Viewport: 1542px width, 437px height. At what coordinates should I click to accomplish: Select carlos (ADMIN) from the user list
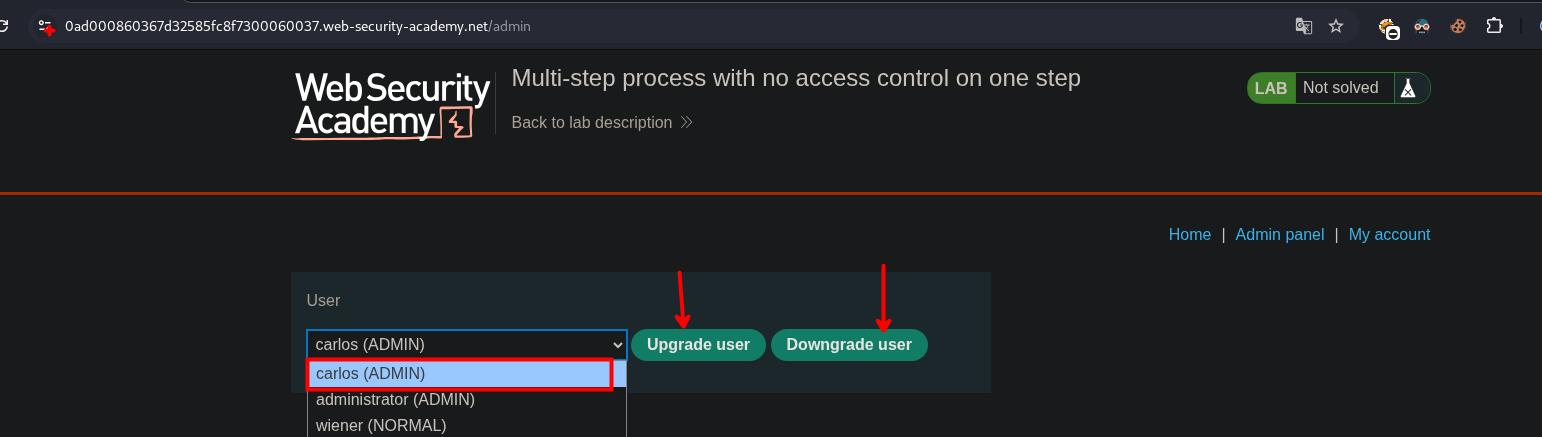(x=459, y=373)
